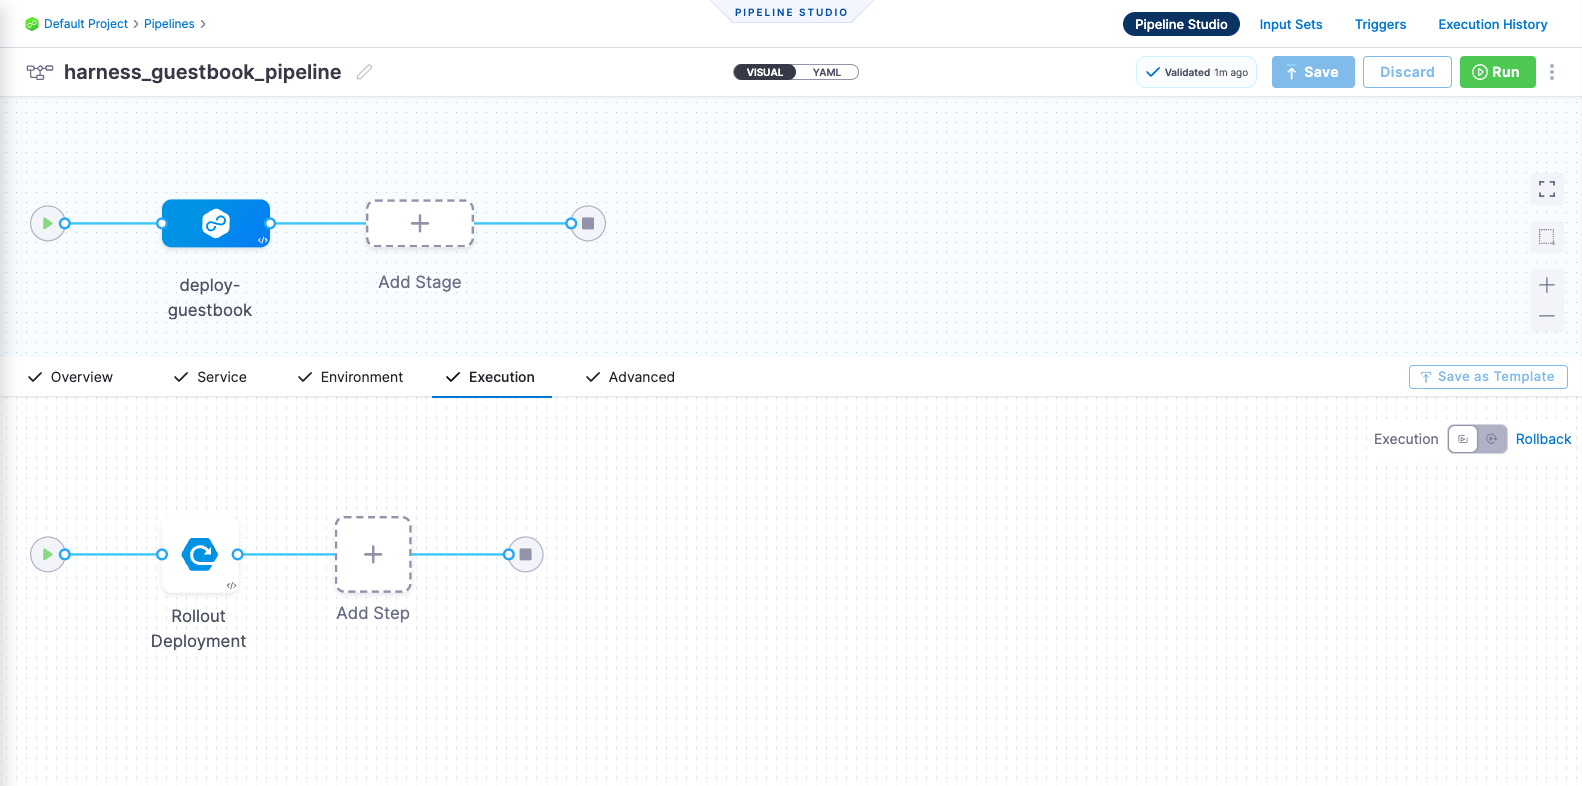The image size is (1582, 786).
Task: Click the deploy-guestbook stage icon
Action: pyautogui.click(x=216, y=223)
